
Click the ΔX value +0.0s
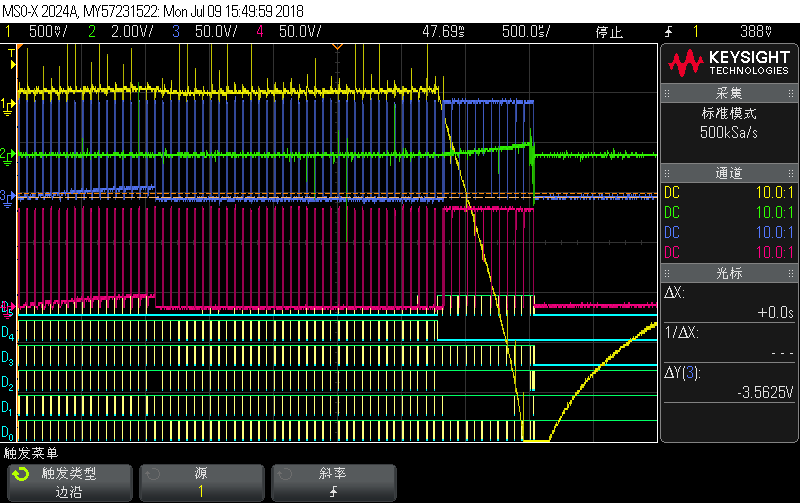(776, 312)
